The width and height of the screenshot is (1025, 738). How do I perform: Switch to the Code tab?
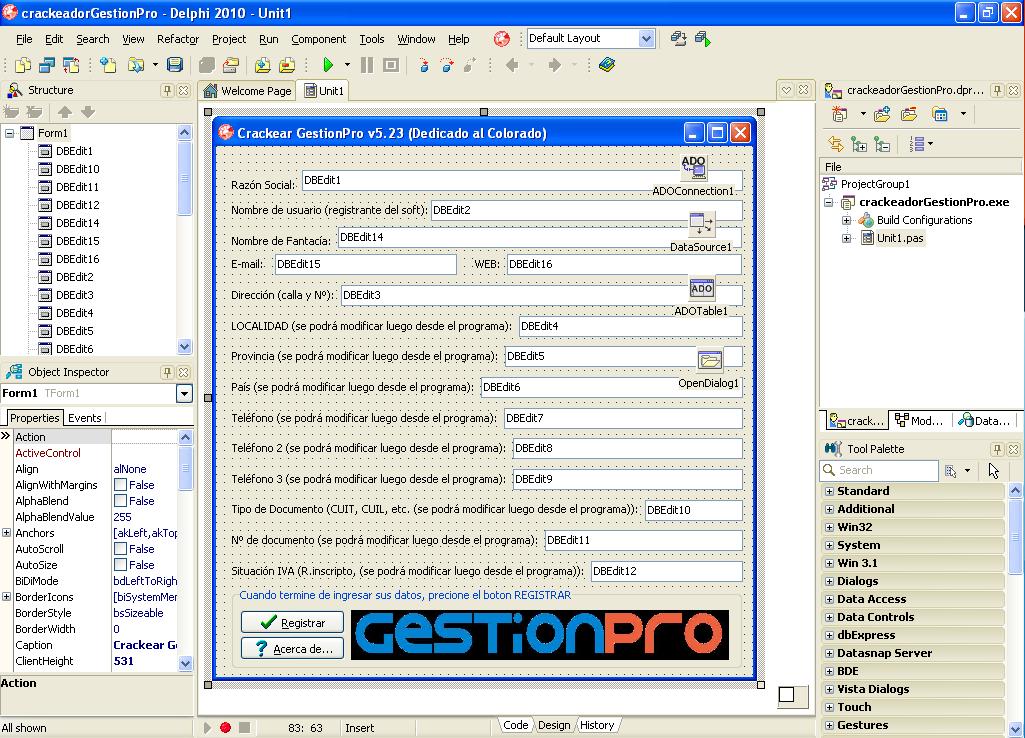[515, 725]
